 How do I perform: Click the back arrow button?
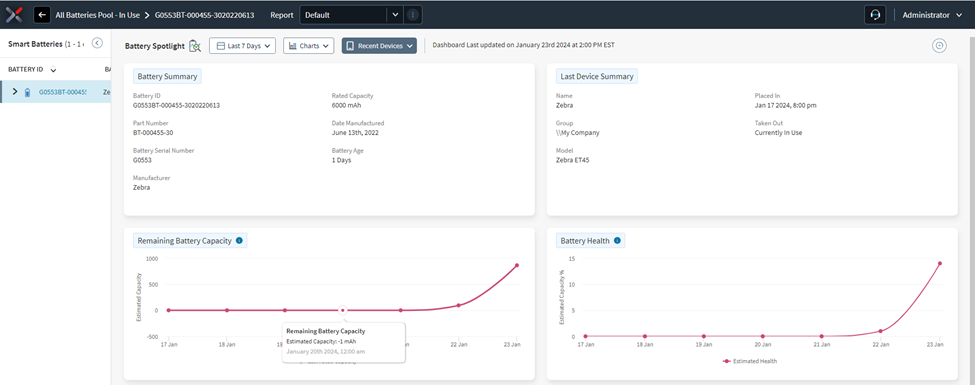tap(42, 15)
